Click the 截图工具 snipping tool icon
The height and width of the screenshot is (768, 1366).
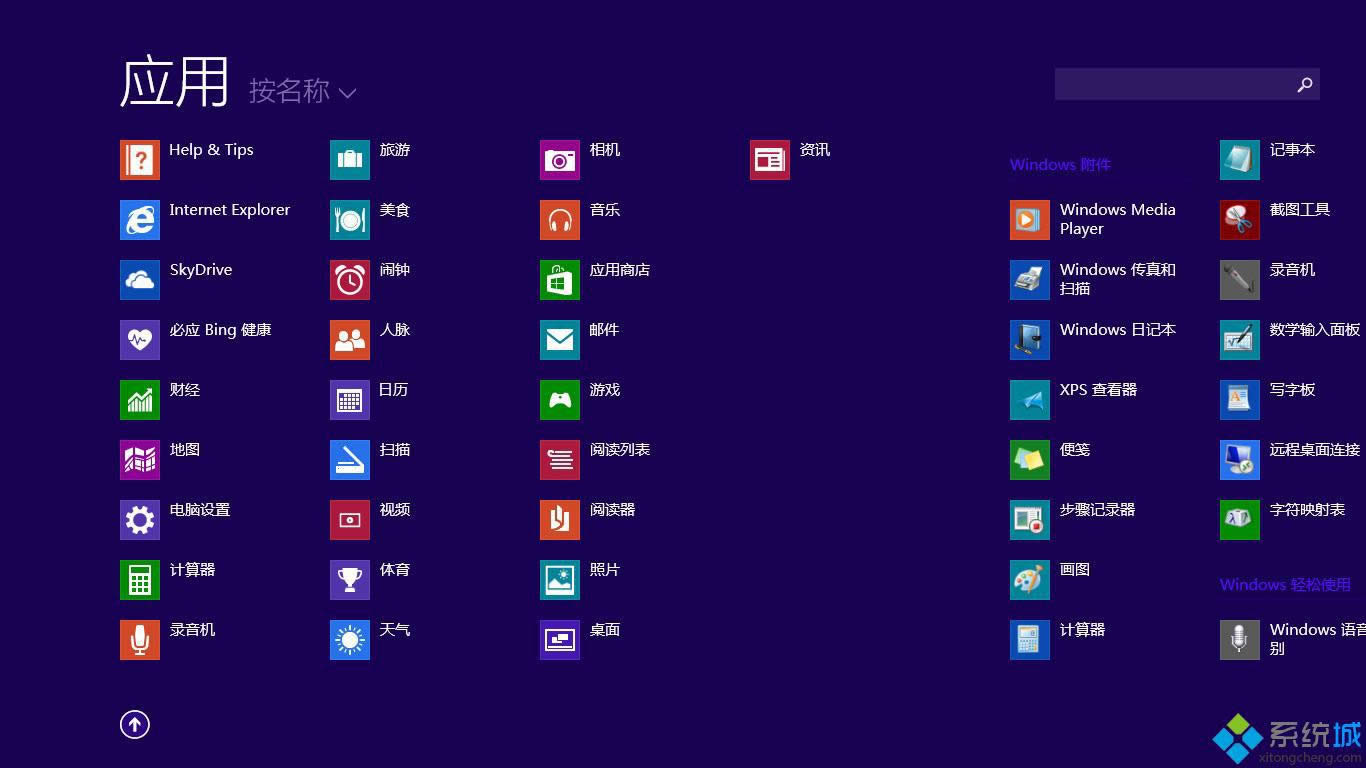click(1240, 220)
